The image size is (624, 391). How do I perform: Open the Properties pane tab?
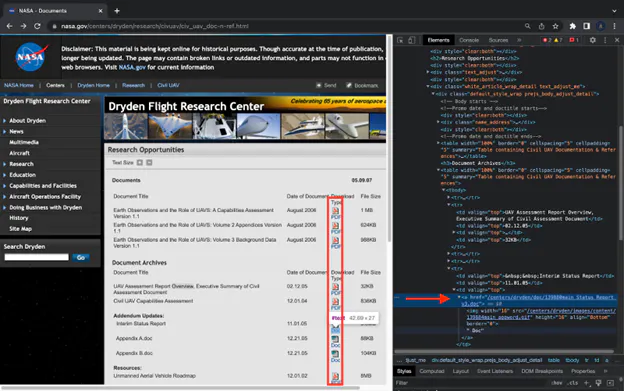(x=583, y=371)
